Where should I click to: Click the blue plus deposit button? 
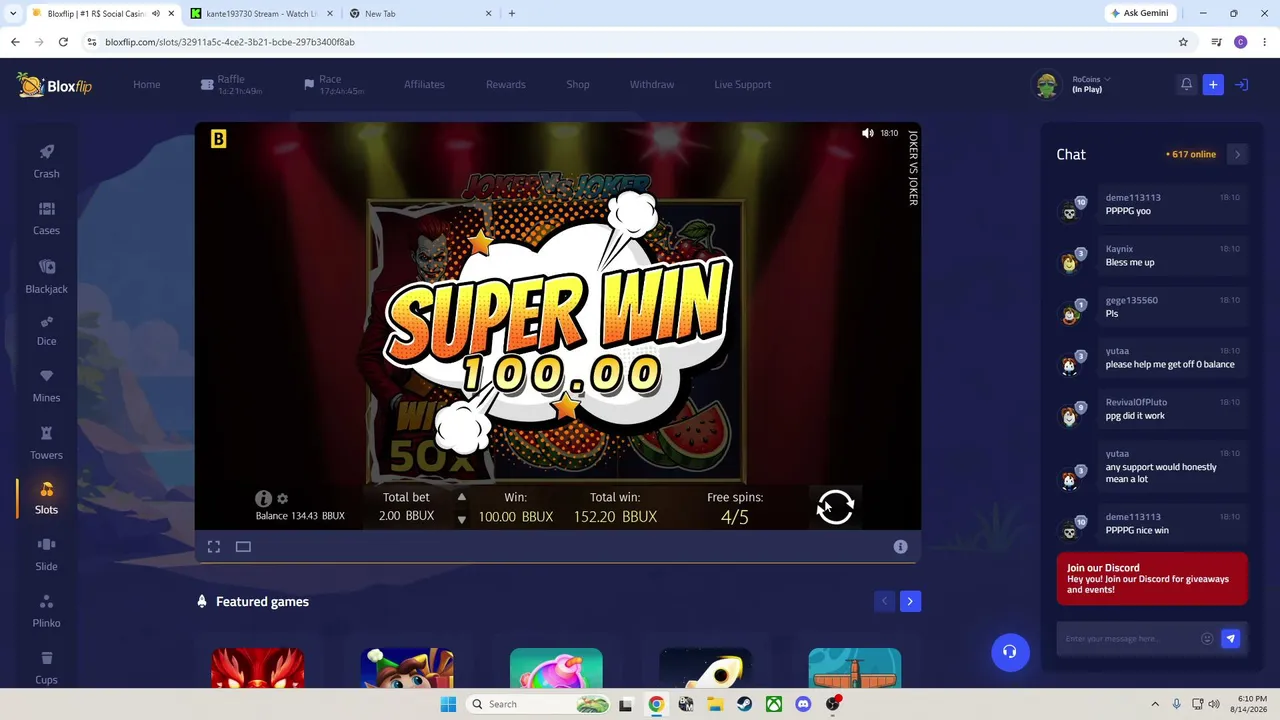[1213, 85]
